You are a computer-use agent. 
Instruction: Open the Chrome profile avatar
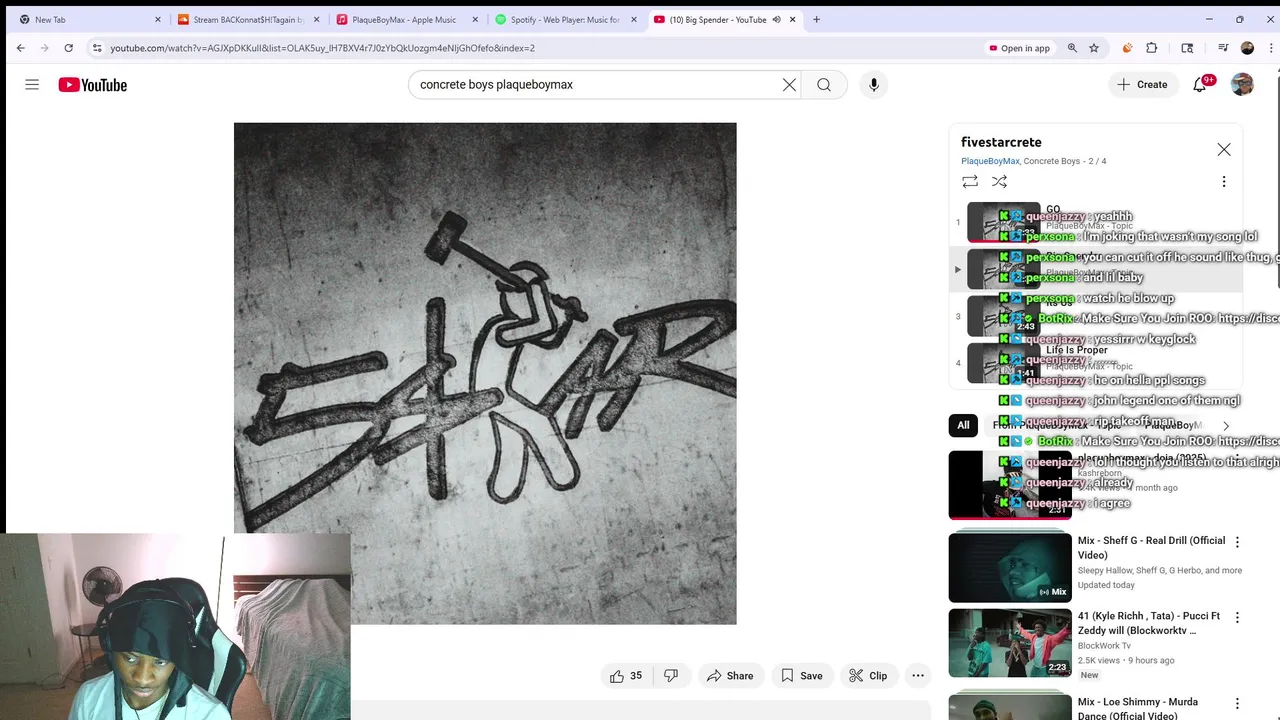[1247, 48]
